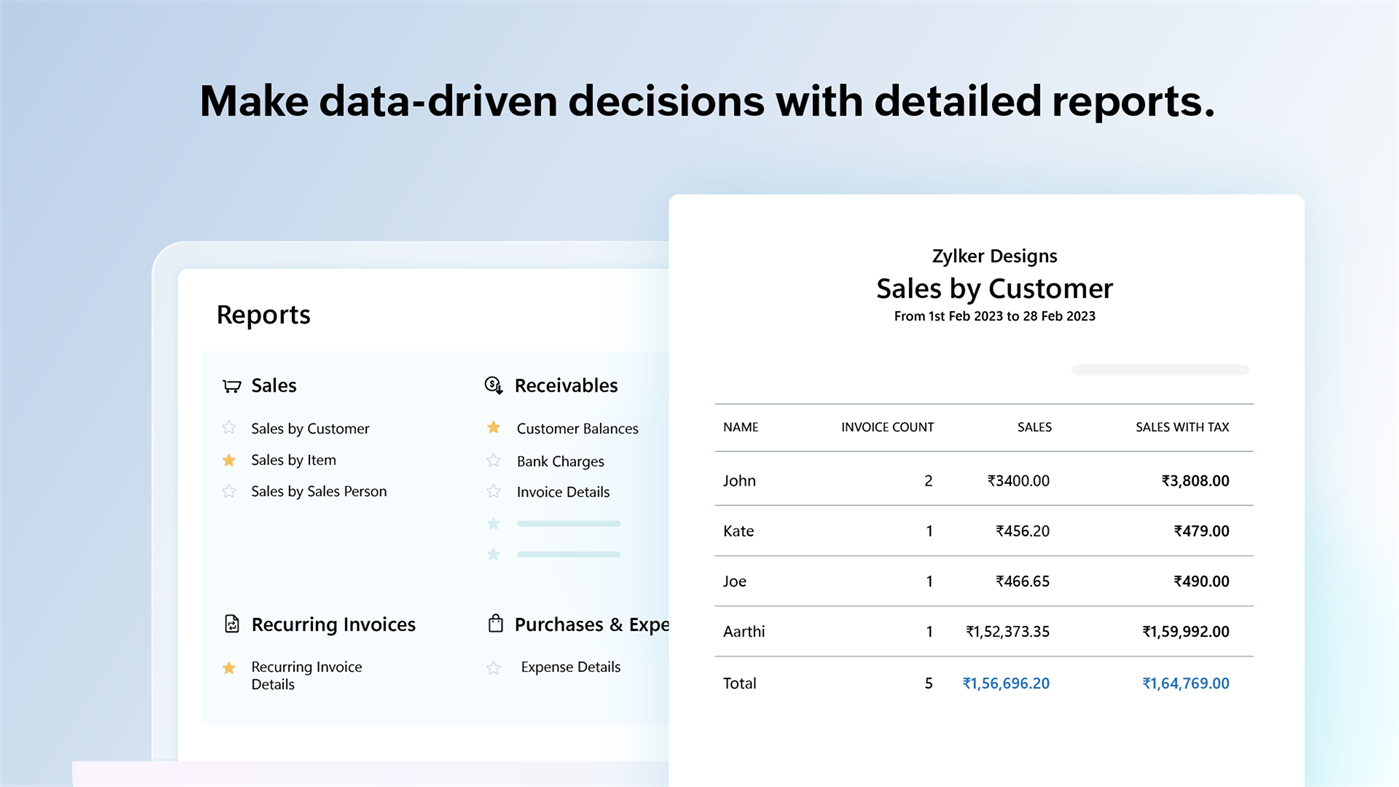Favorite the Bank Charges report star
Image resolution: width=1399 pixels, height=787 pixels.
(x=493, y=461)
